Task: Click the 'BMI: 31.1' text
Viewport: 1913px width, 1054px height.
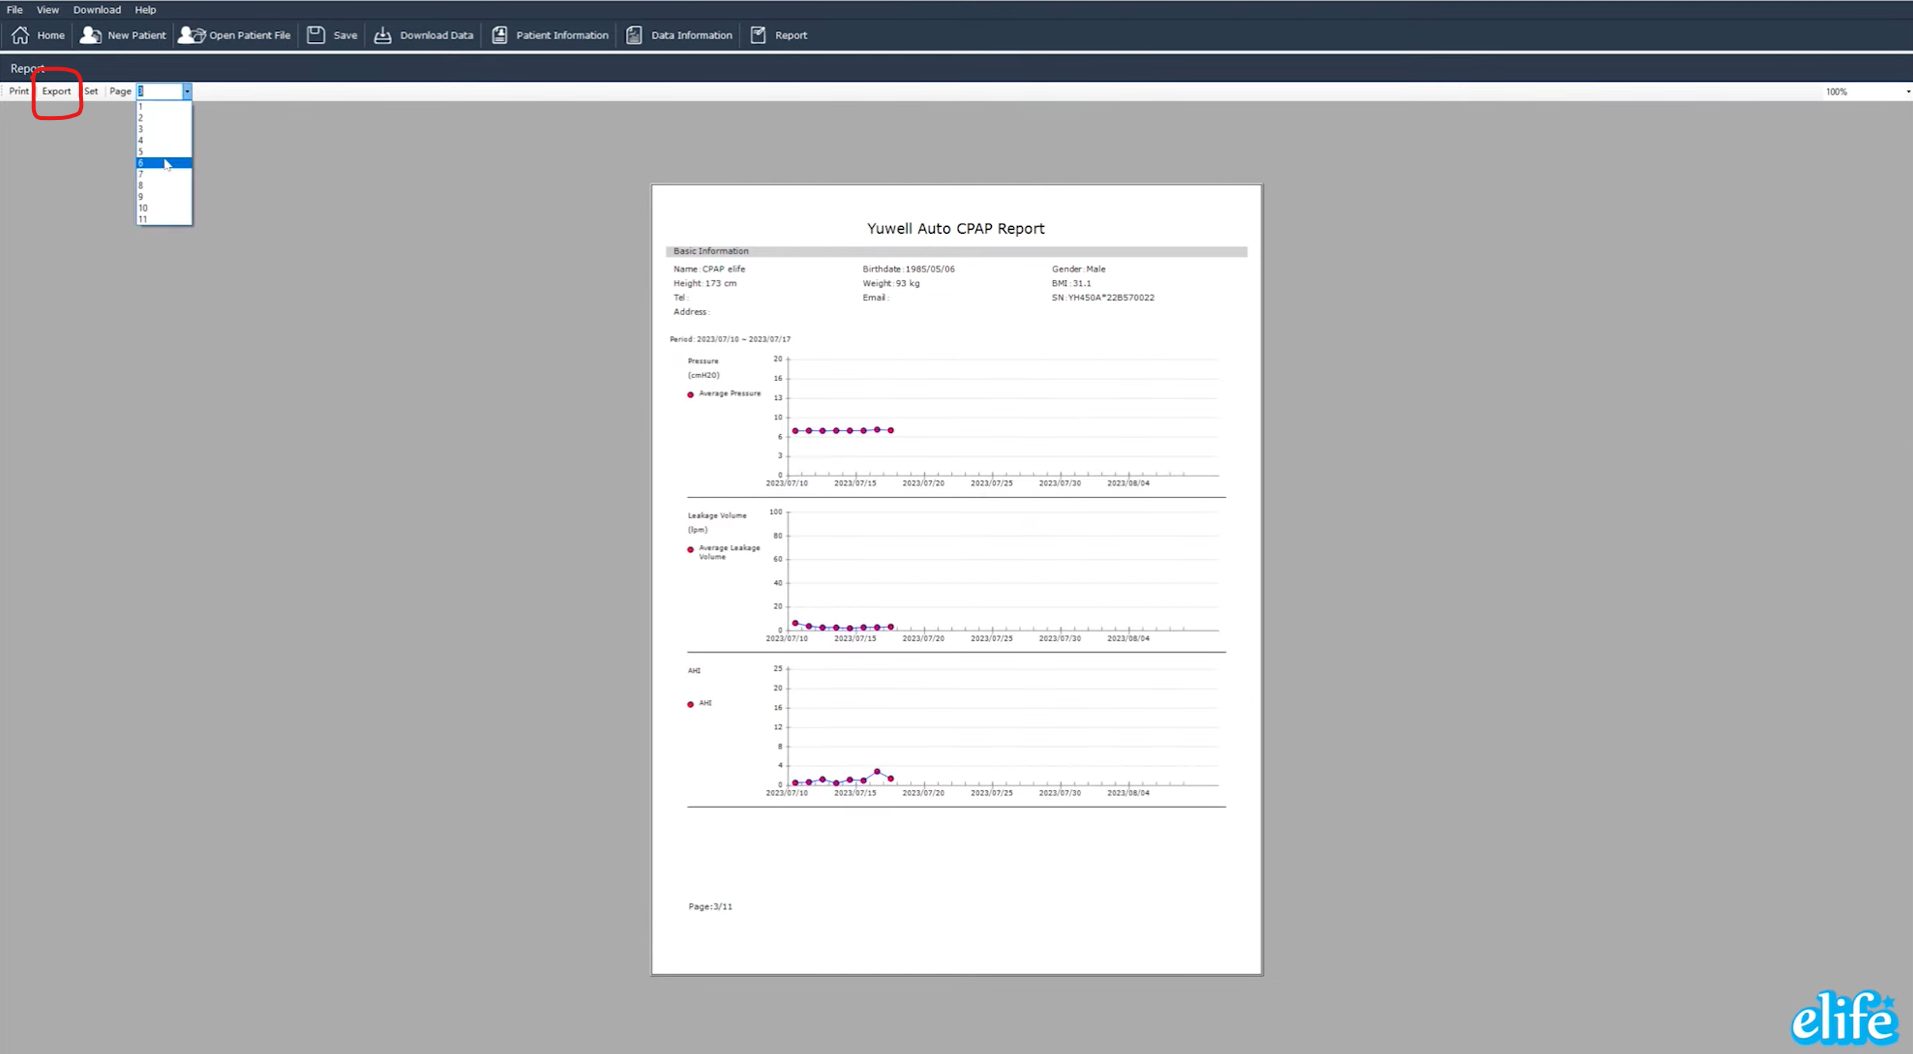Action: pyautogui.click(x=1071, y=283)
